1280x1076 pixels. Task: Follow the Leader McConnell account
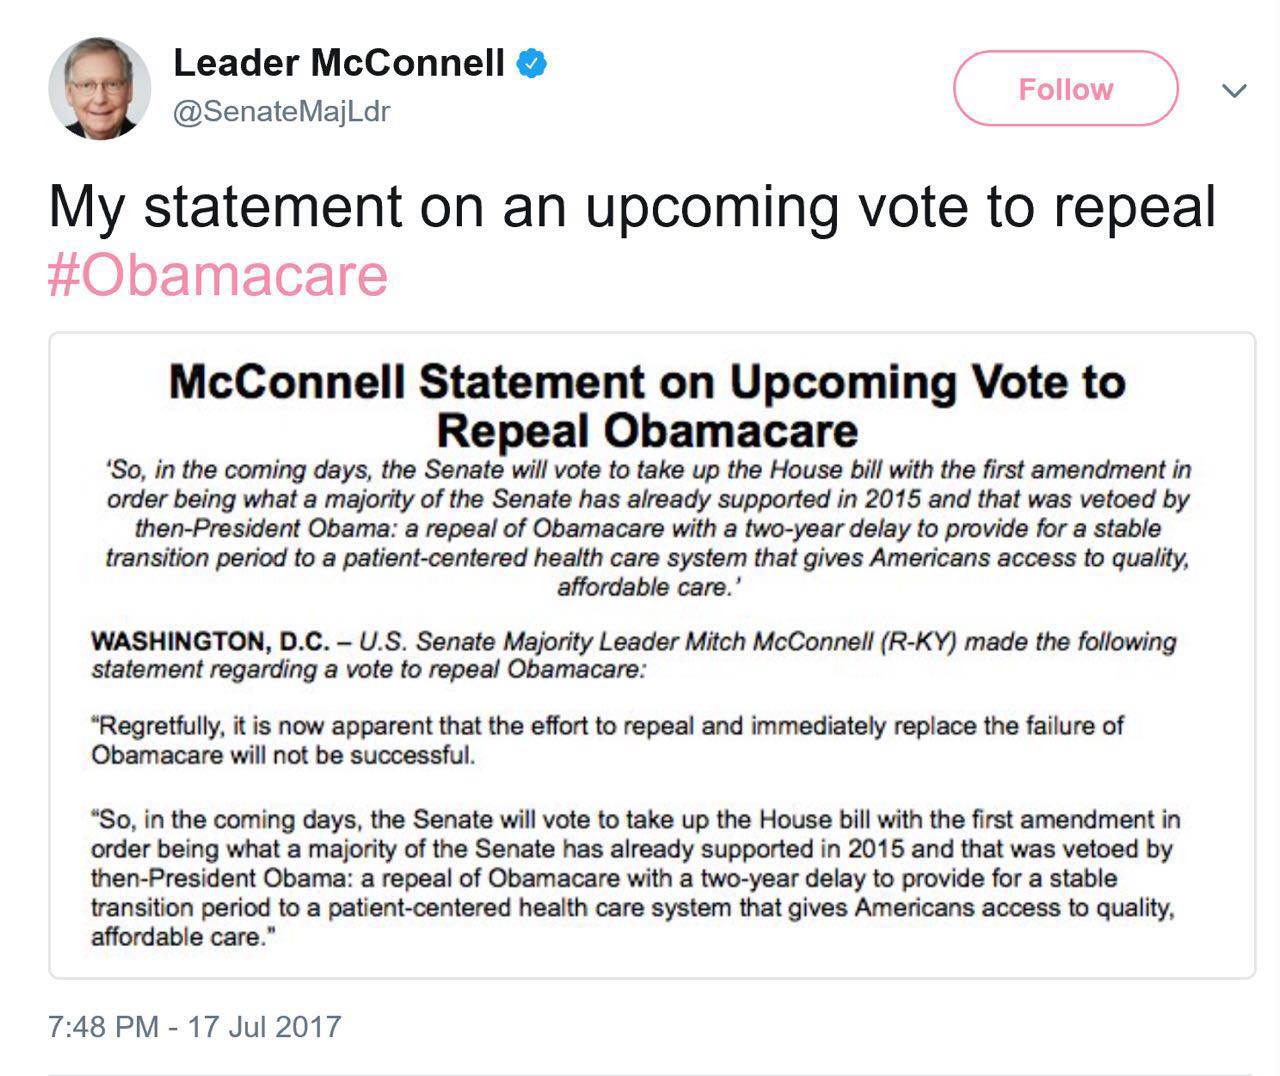tap(1065, 89)
